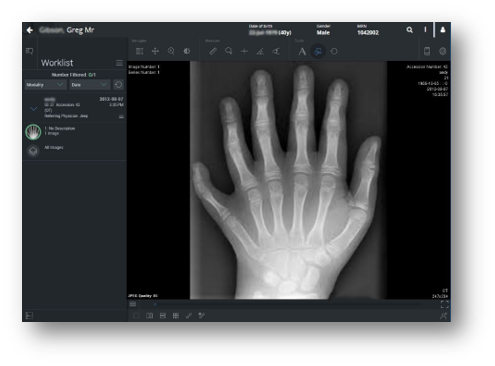Select the Zoom magnifier tool
The height and width of the screenshot is (366, 495).
[171, 51]
